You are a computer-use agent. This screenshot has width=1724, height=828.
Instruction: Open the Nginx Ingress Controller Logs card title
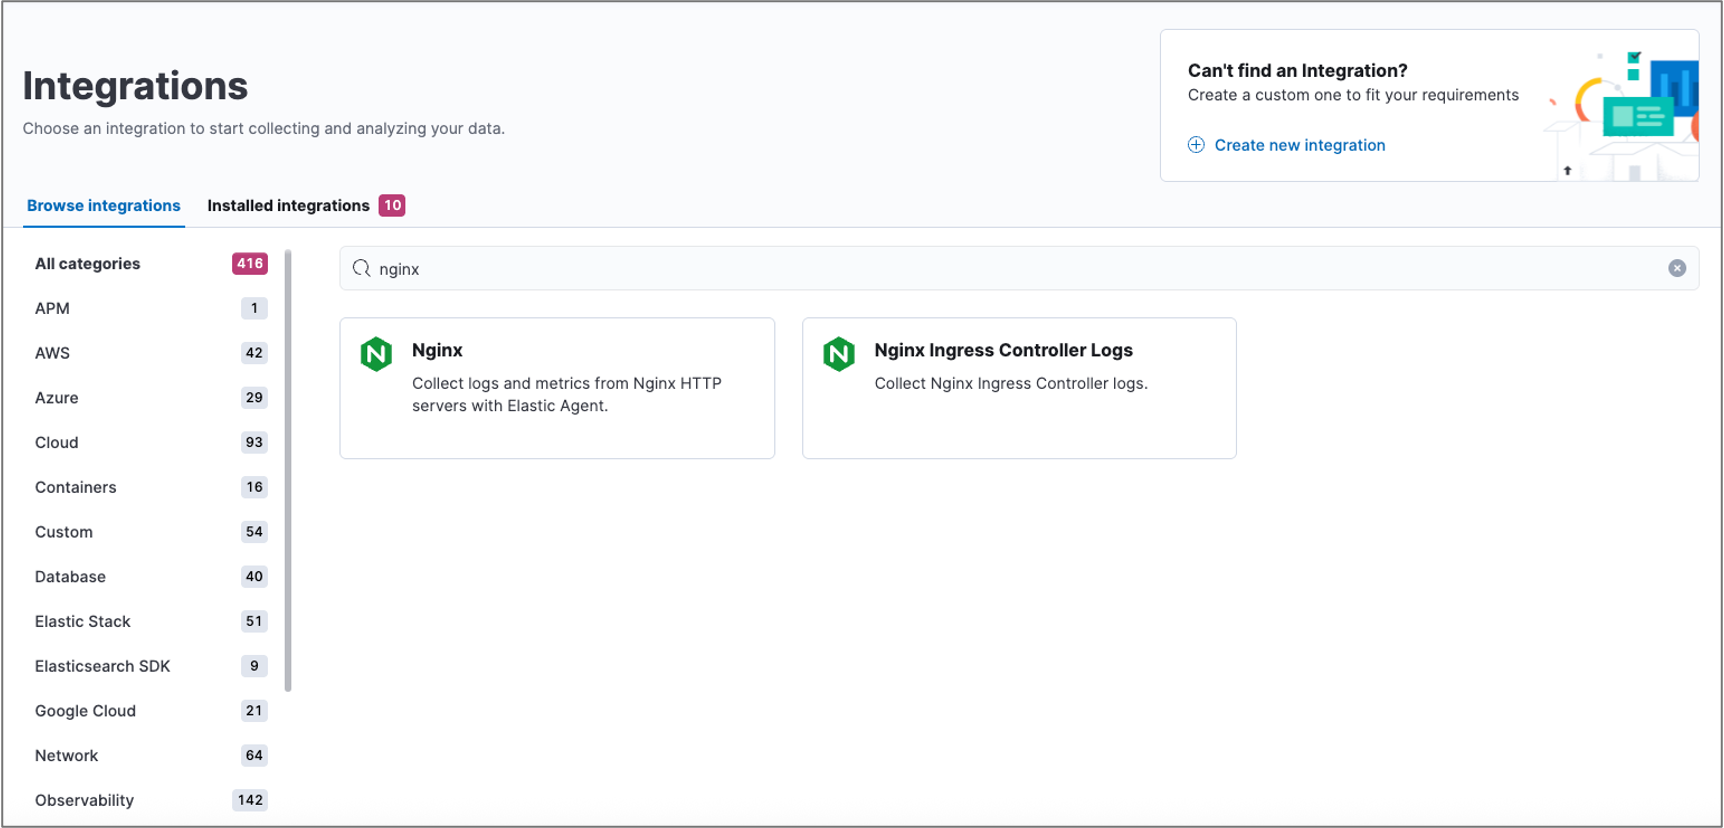click(x=1003, y=350)
